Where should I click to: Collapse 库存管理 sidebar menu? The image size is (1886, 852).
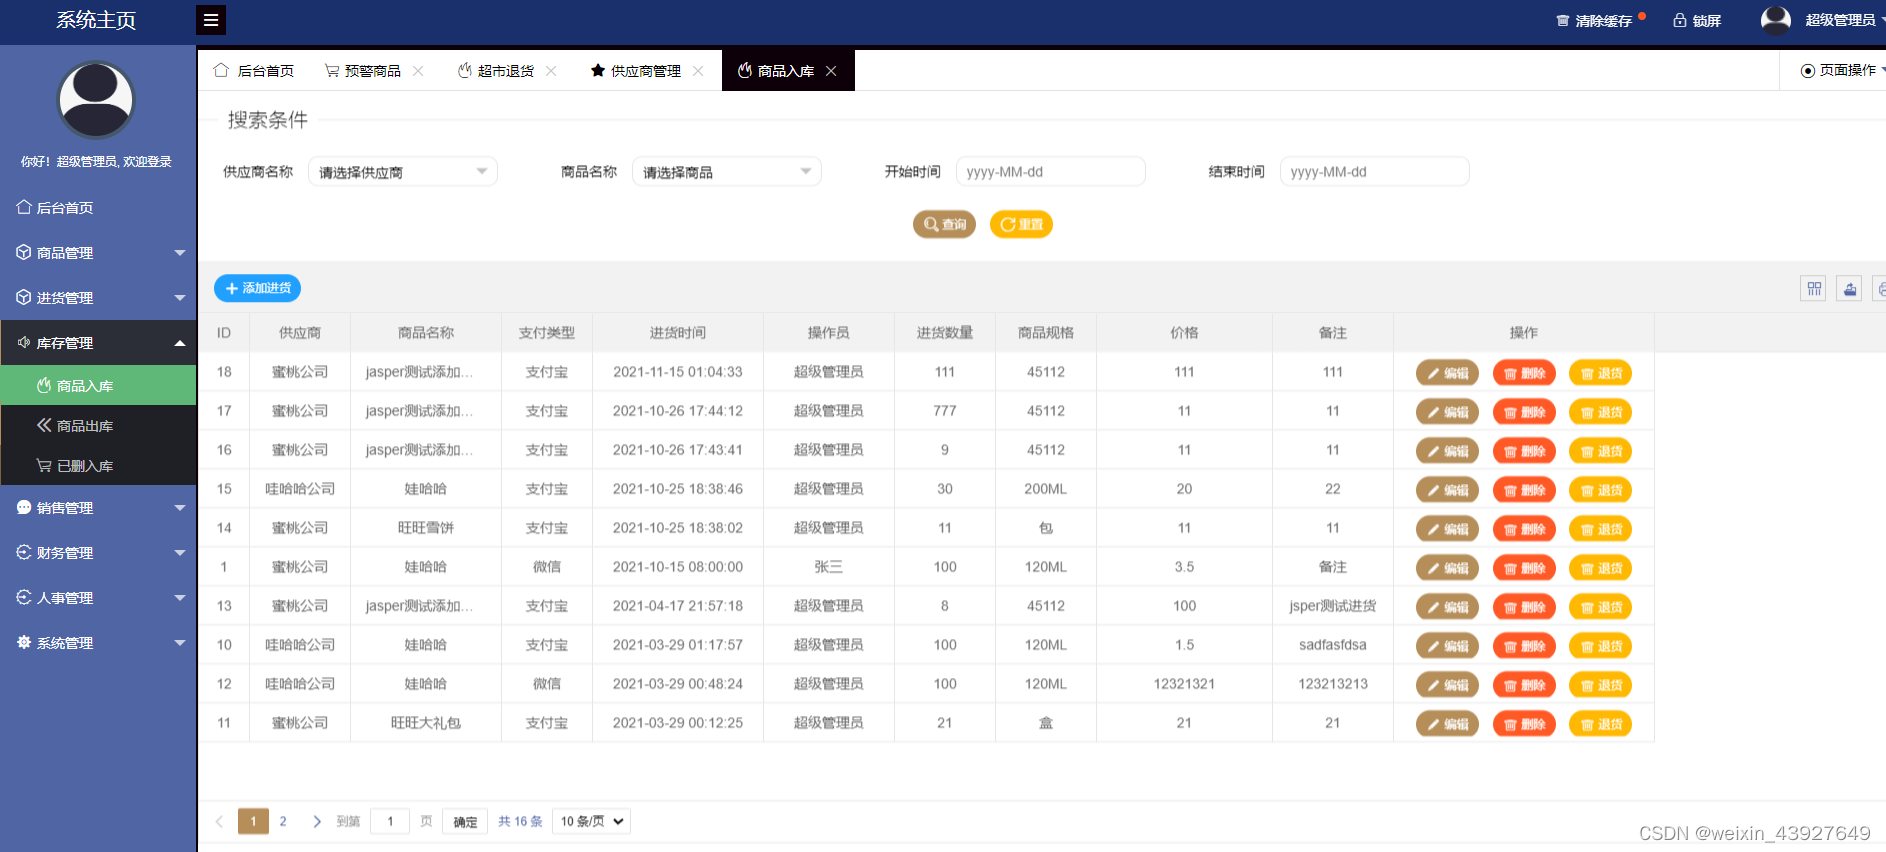(x=98, y=342)
